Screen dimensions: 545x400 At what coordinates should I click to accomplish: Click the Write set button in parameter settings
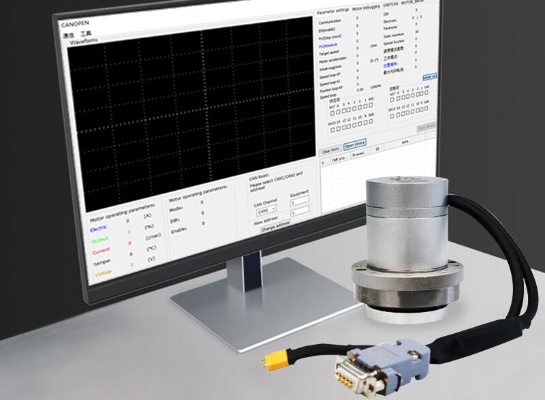[x=430, y=77]
